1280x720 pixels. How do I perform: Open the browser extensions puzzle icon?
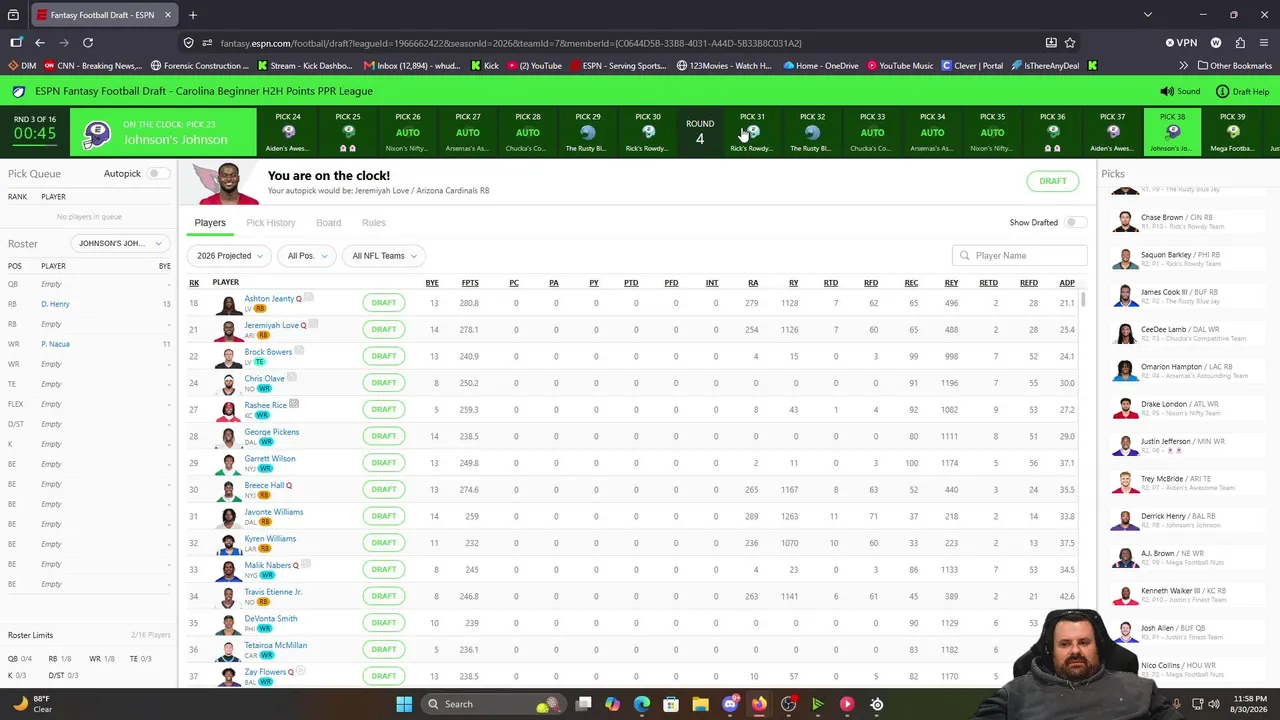coord(1240,43)
